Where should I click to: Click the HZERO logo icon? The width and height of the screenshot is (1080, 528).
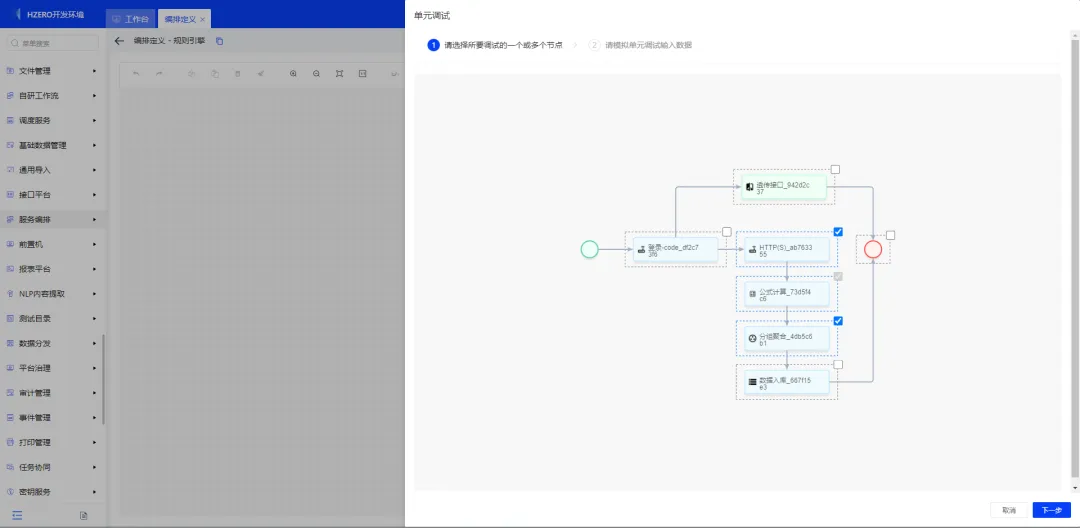pyautogui.click(x=17, y=14)
